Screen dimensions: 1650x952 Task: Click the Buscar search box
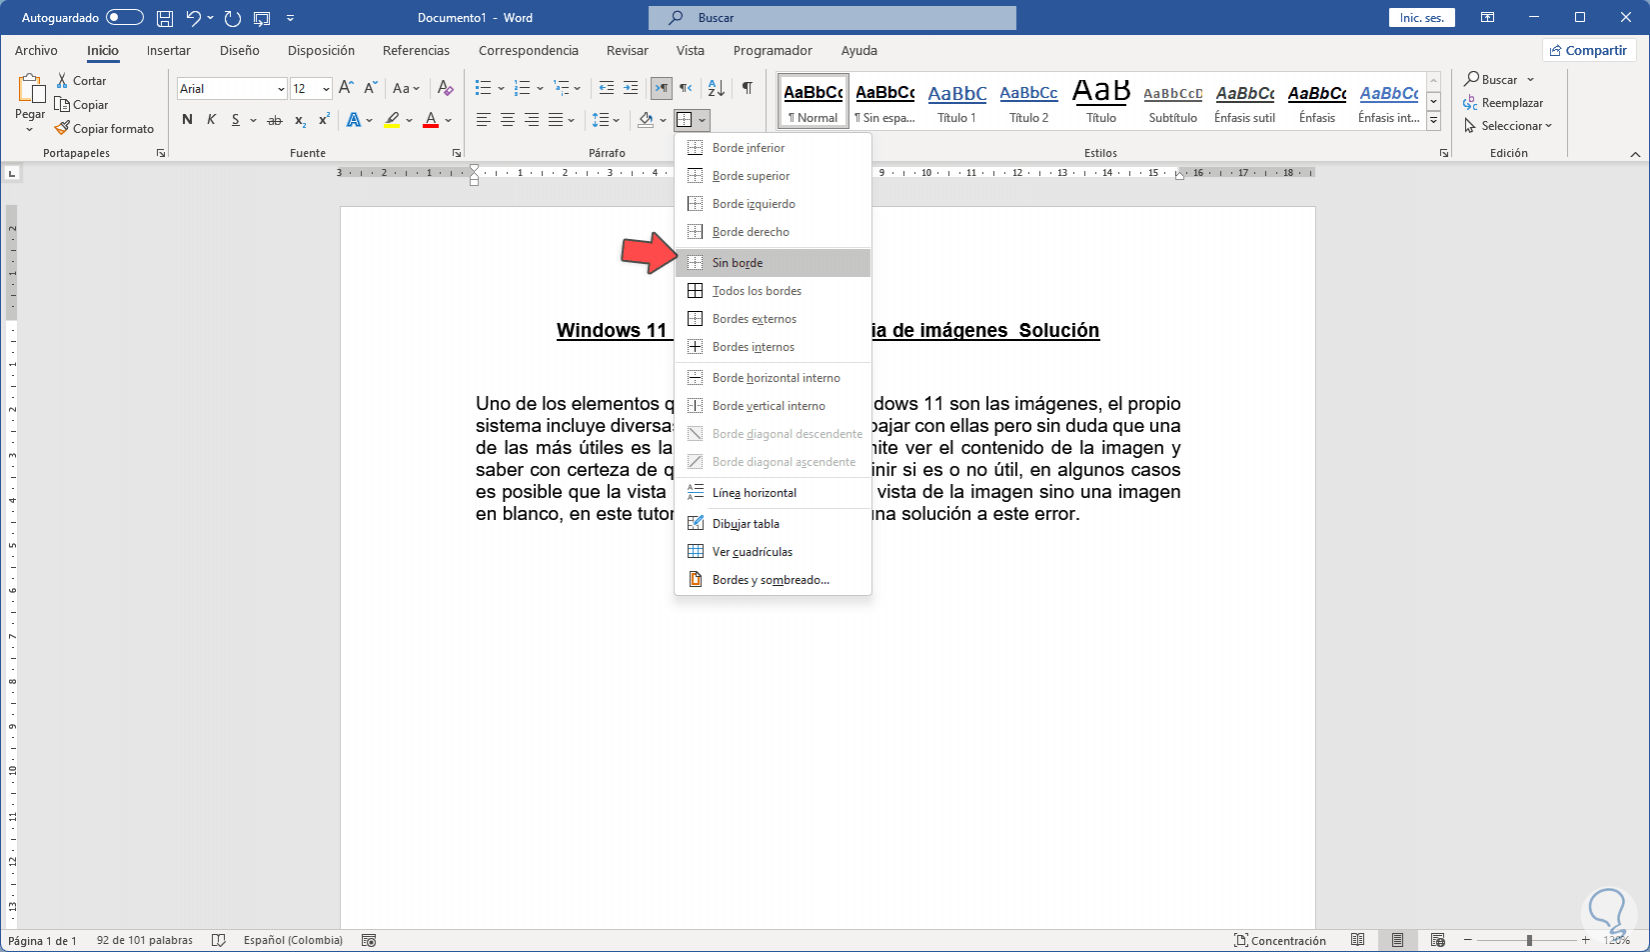[832, 18]
